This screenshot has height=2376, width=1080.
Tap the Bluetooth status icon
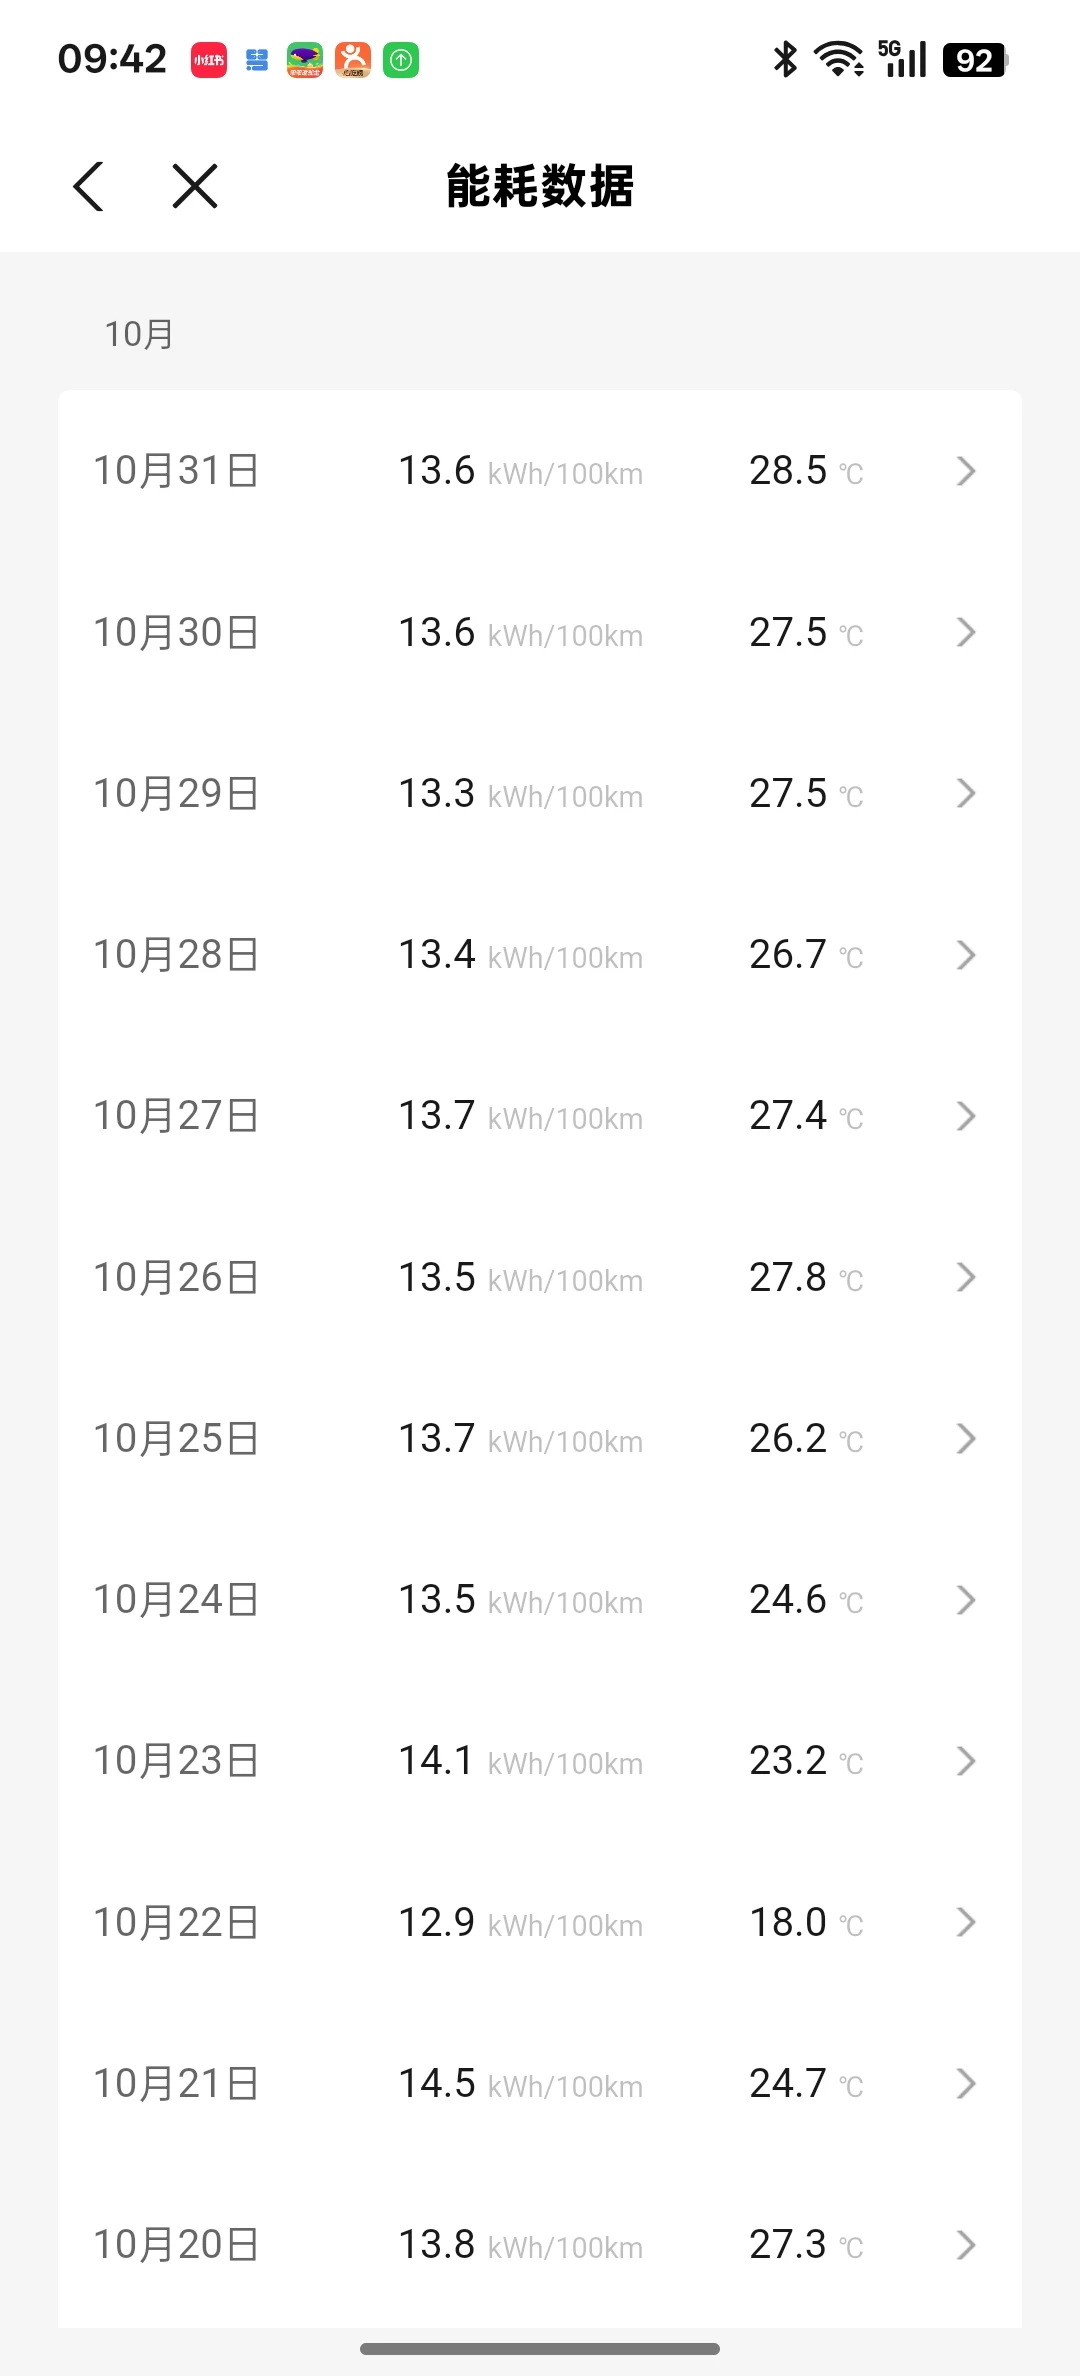[785, 60]
